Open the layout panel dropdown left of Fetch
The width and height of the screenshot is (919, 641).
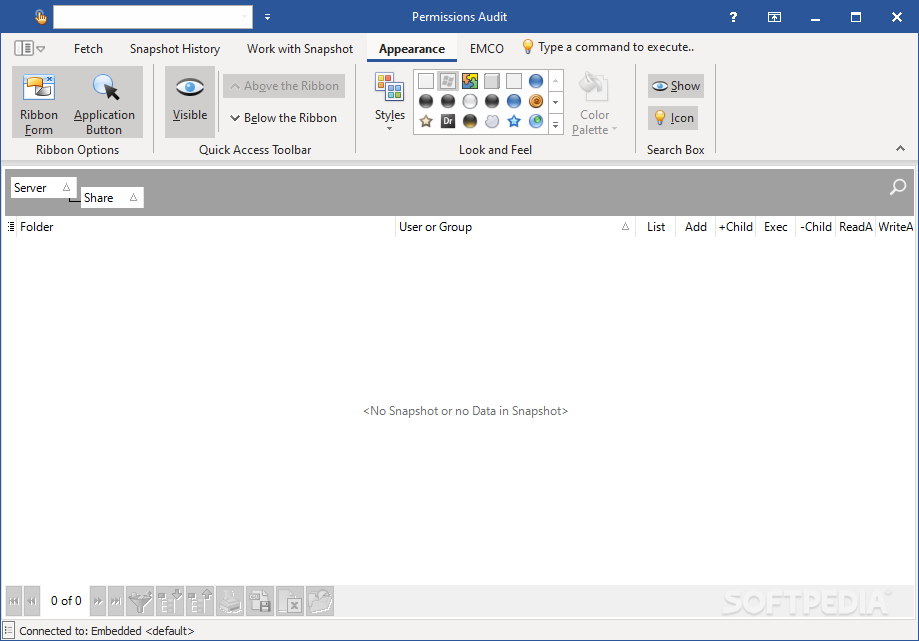(29, 49)
